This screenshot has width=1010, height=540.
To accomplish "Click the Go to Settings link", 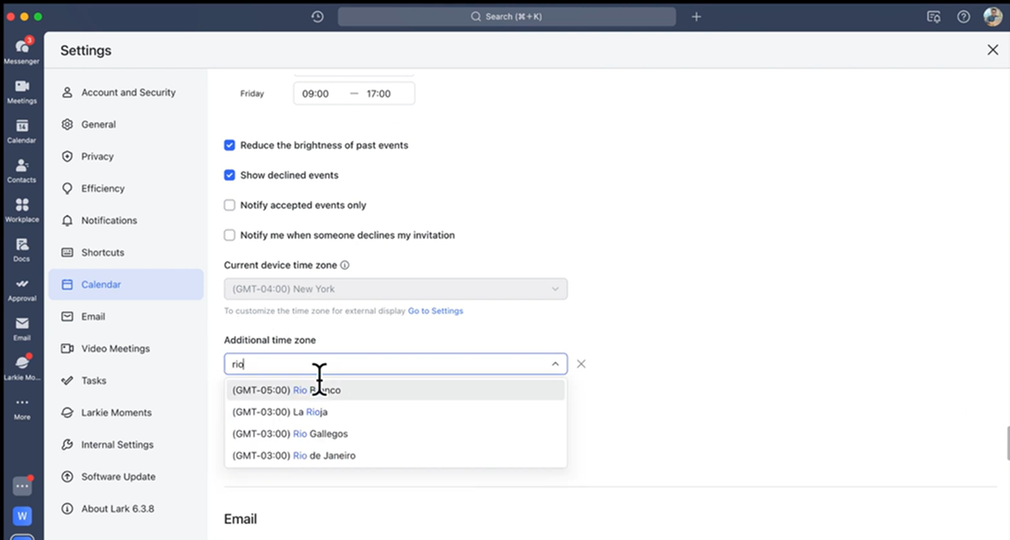I will (435, 311).
